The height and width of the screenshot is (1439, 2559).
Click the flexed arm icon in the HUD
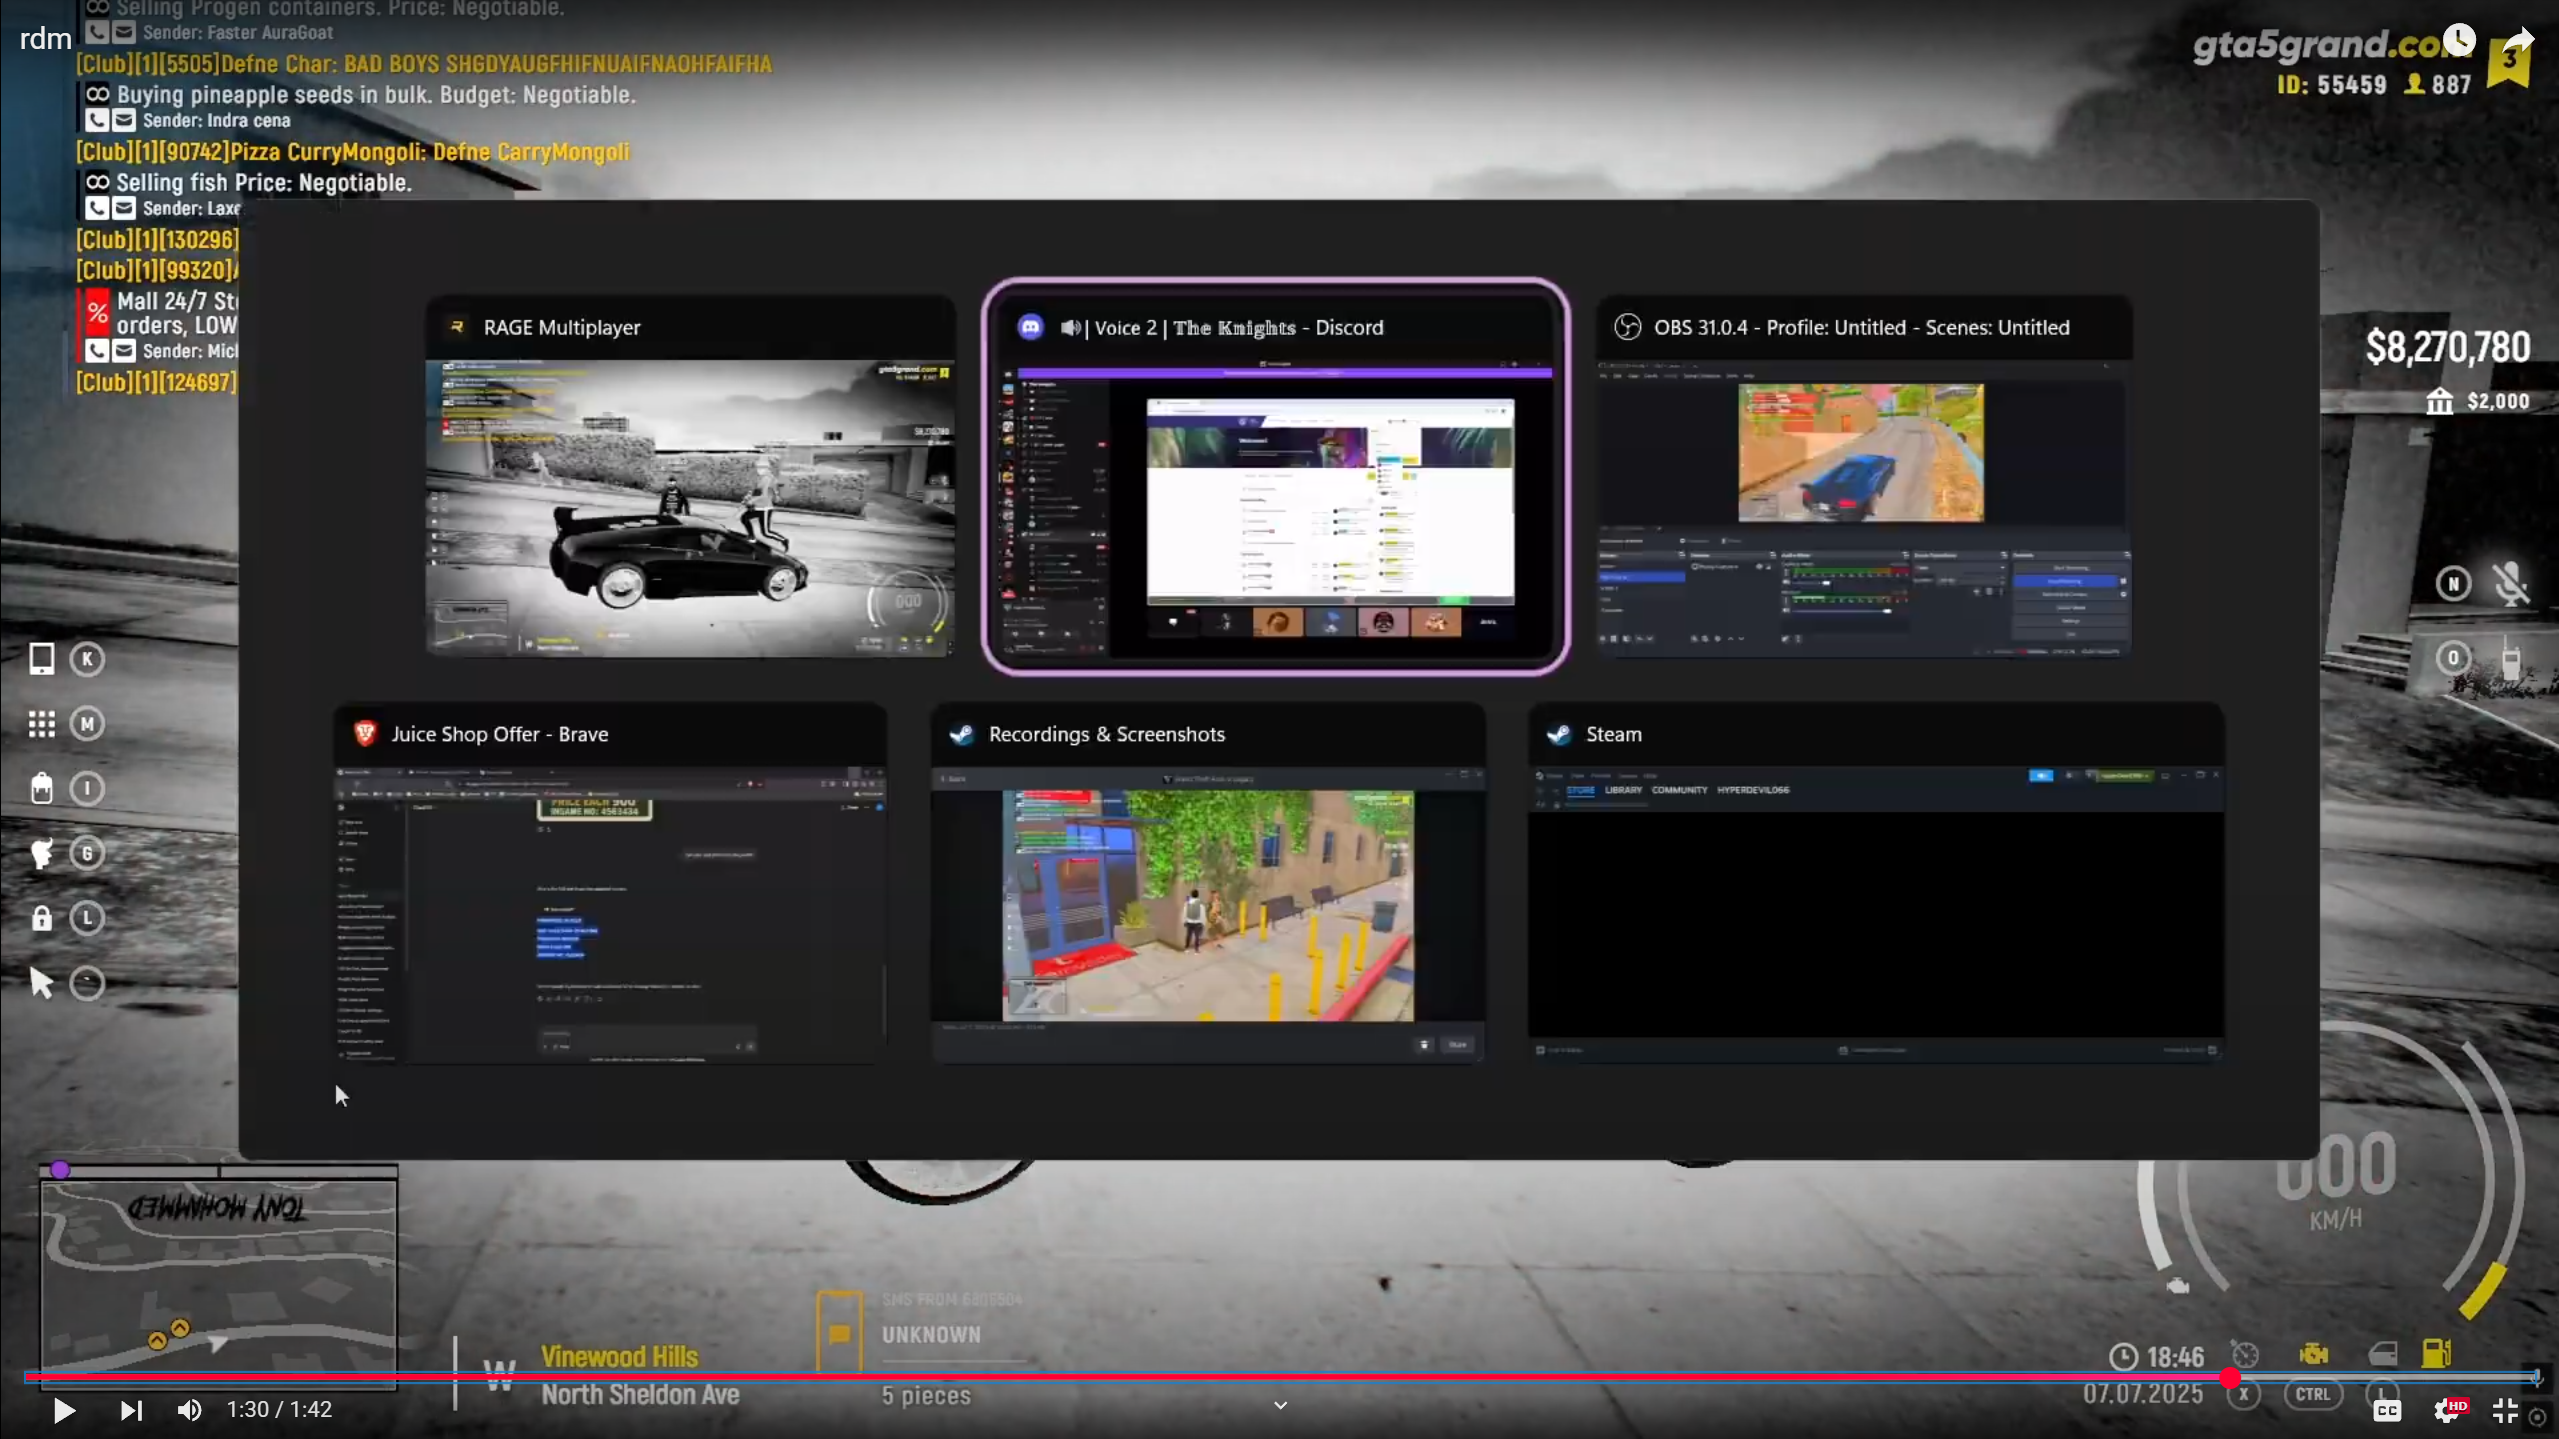[x=41, y=853]
